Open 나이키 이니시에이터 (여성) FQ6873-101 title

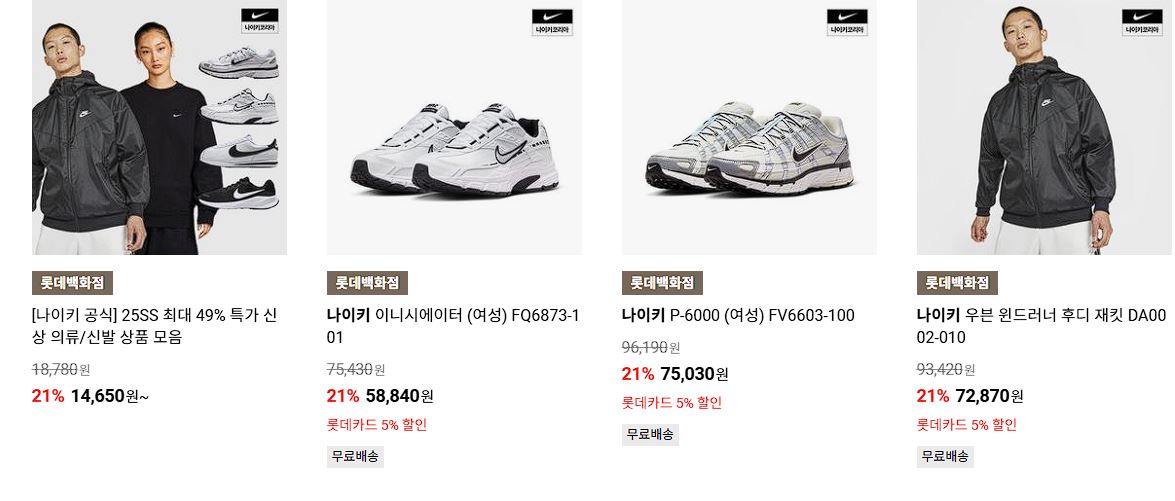tap(453, 327)
